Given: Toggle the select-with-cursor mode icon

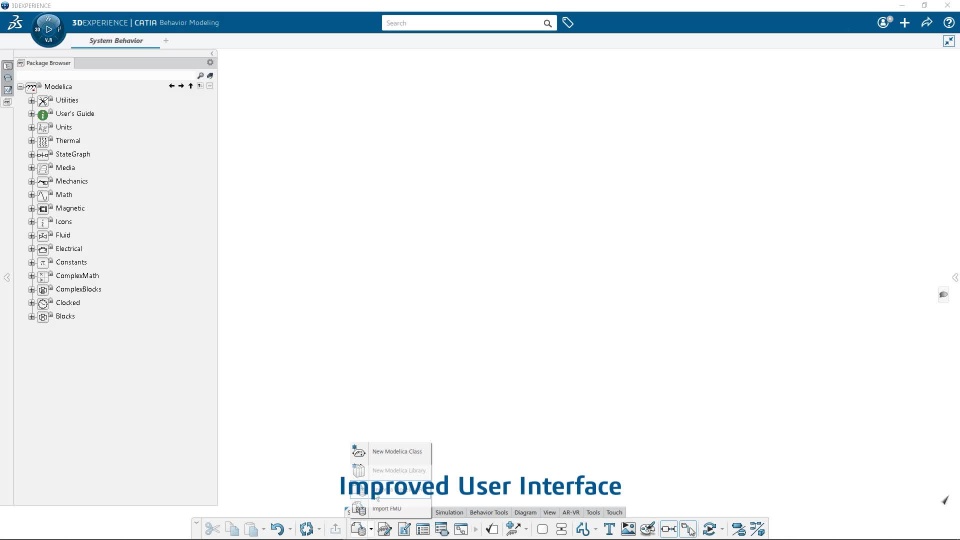Looking at the screenshot, I should point(688,529).
